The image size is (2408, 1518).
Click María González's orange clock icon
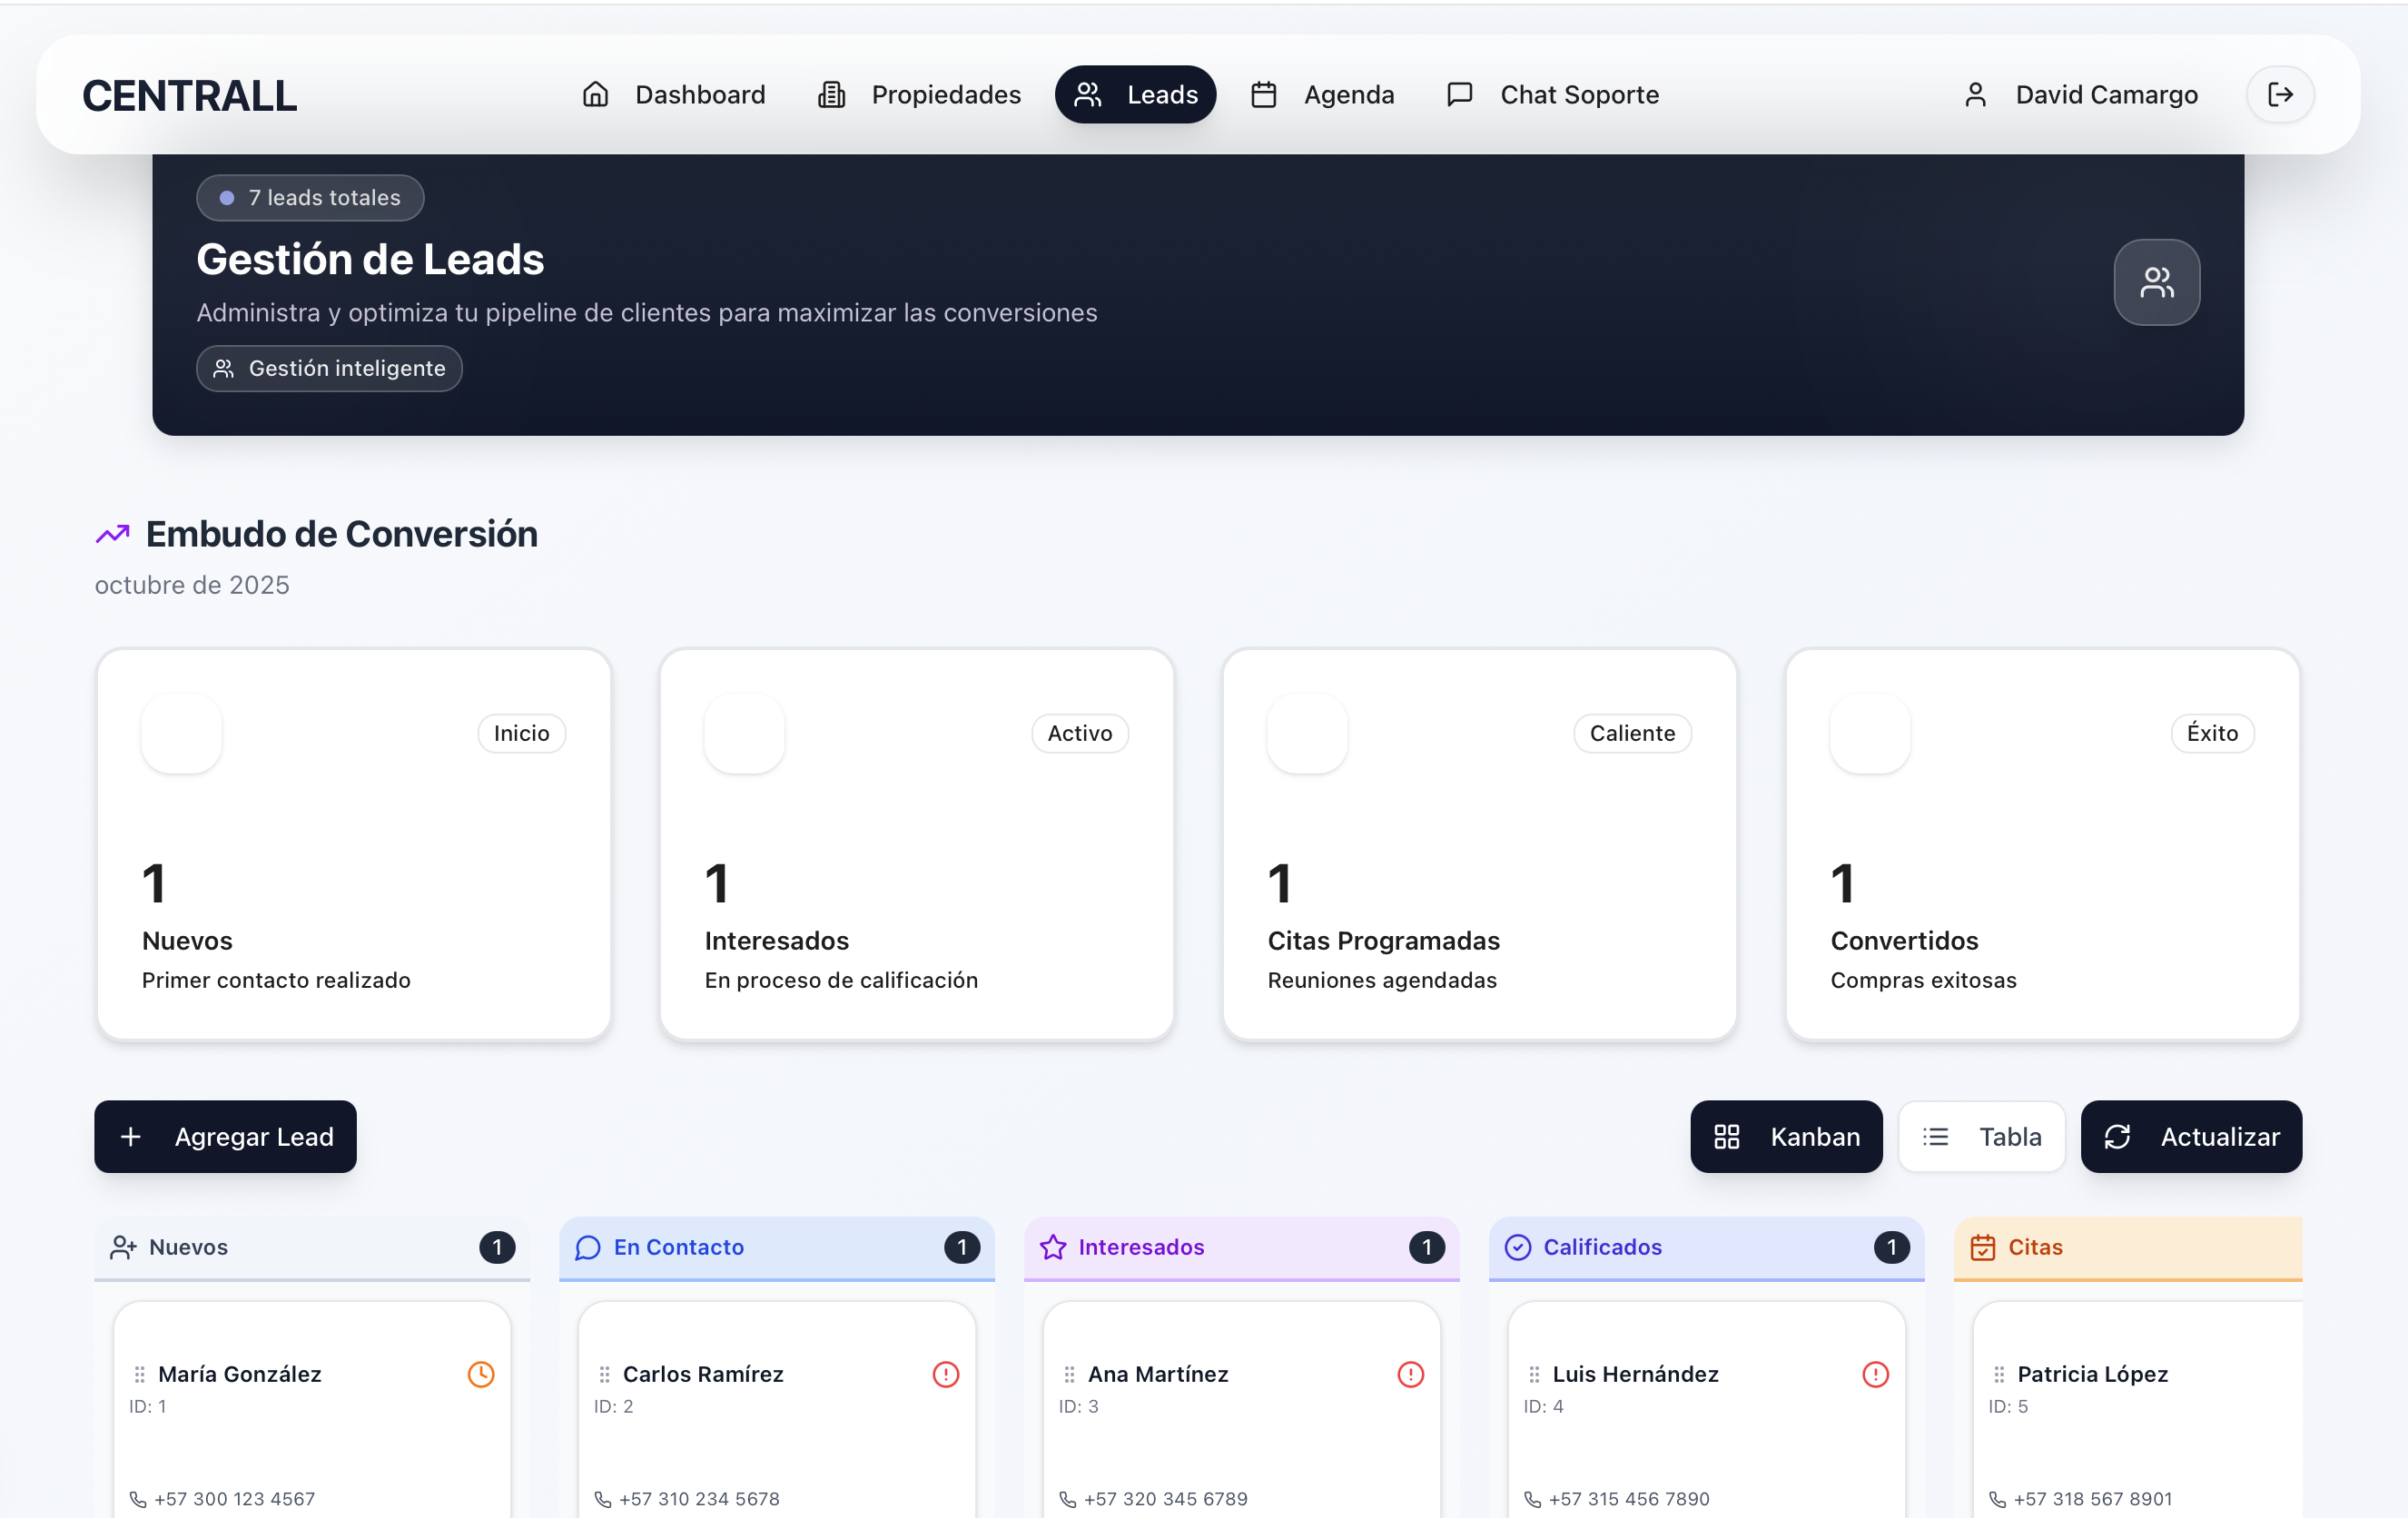(x=481, y=1374)
